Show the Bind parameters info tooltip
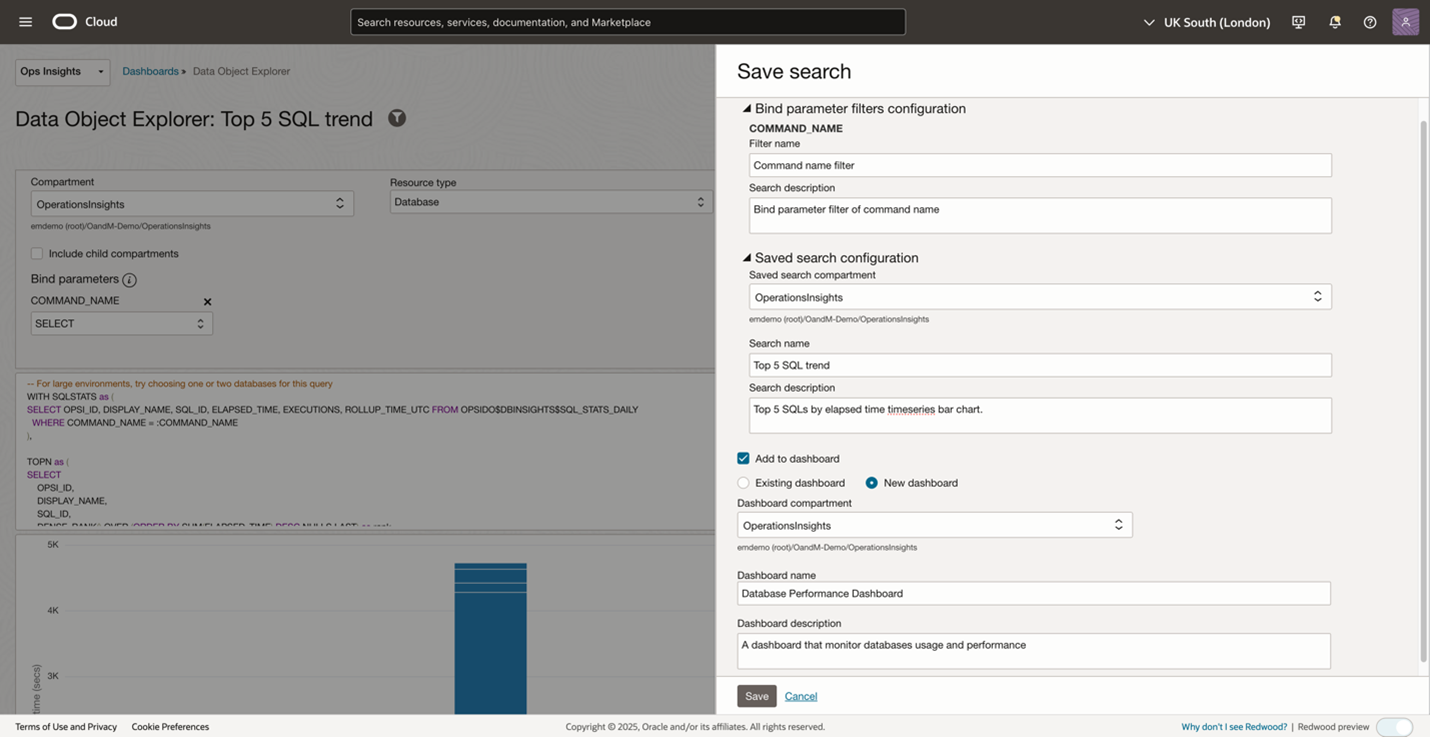Image resolution: width=1430 pixels, height=737 pixels. (130, 280)
